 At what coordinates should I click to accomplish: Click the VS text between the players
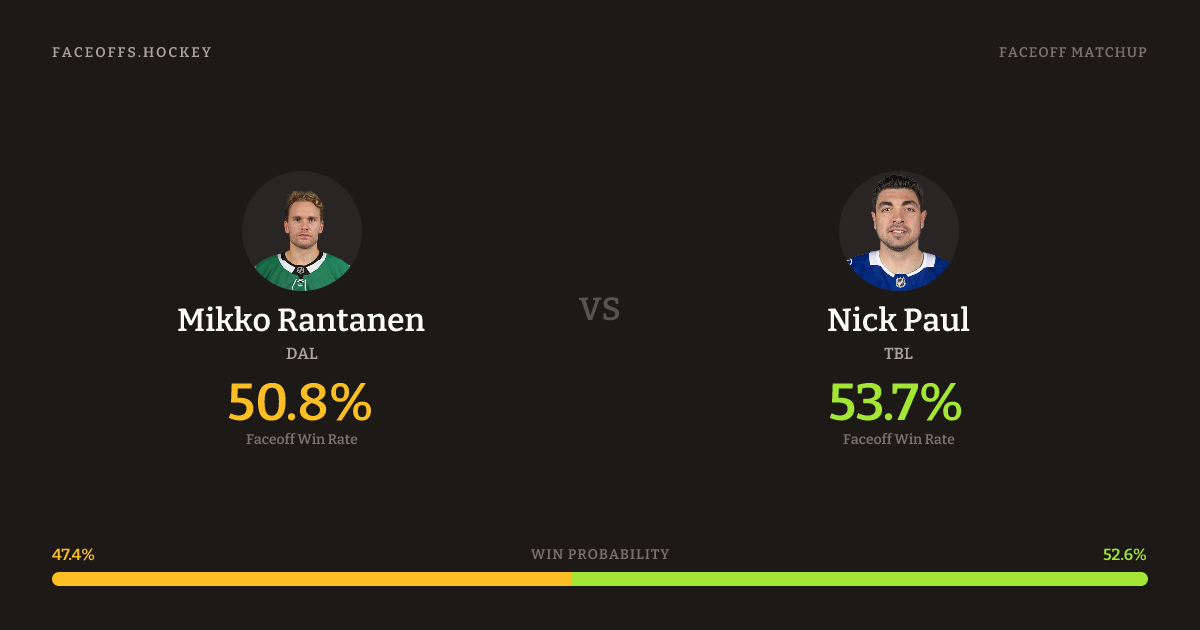coord(600,309)
